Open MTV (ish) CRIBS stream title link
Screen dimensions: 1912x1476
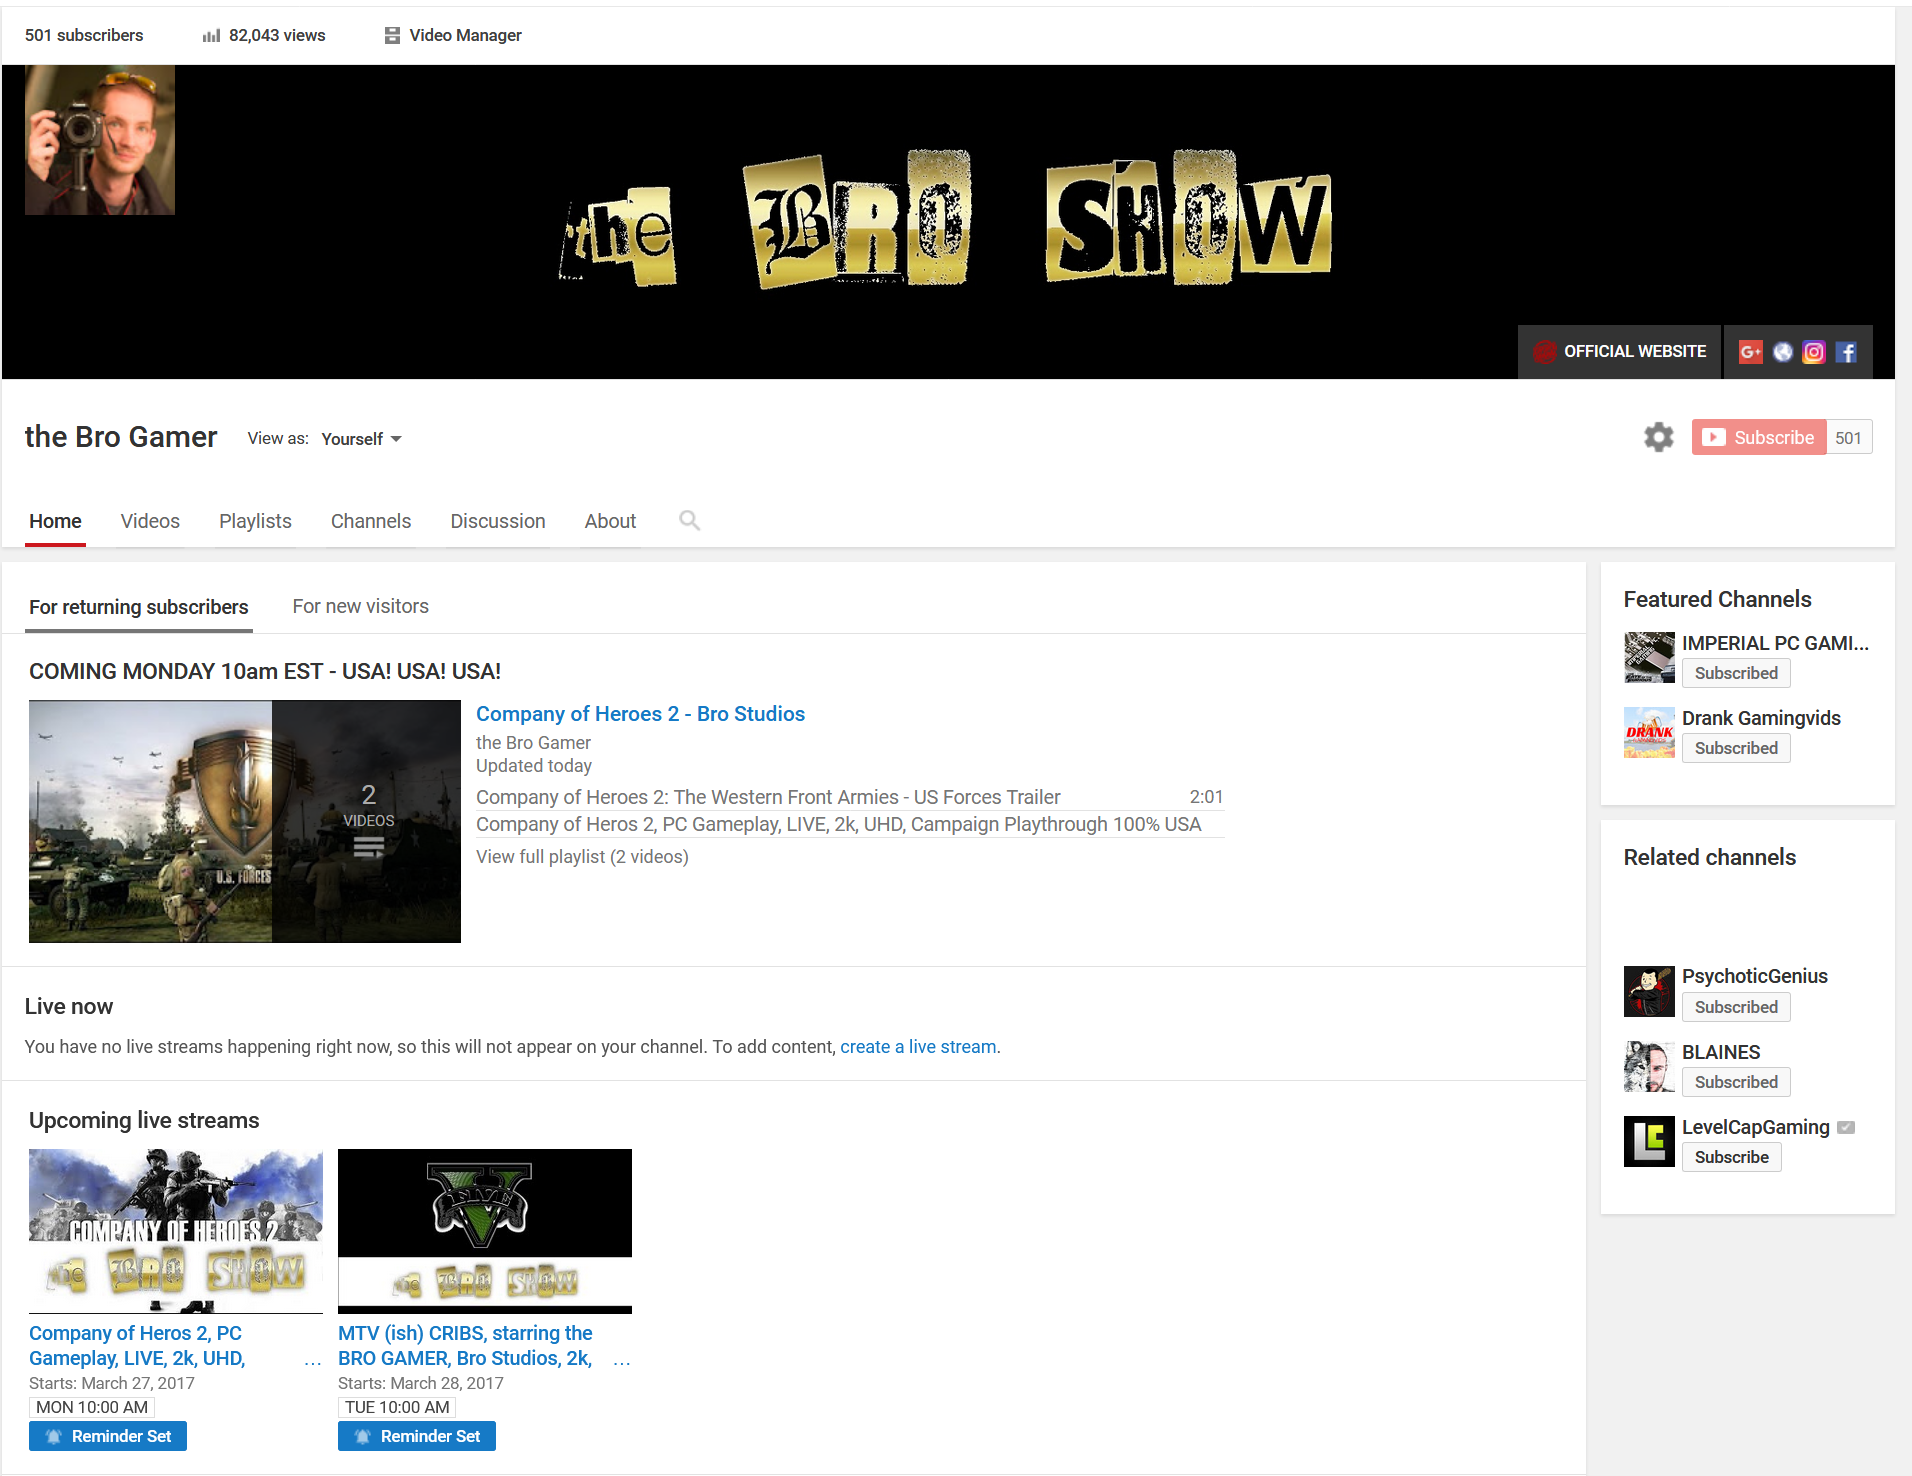(466, 1346)
